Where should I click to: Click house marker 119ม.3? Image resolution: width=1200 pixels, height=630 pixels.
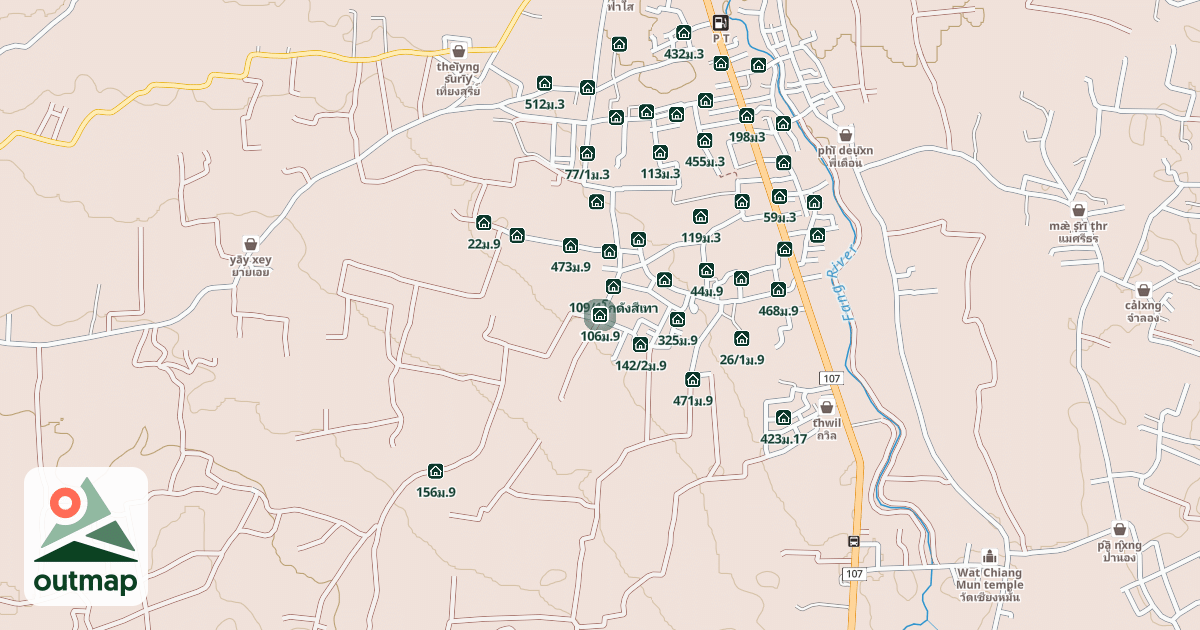point(701,217)
